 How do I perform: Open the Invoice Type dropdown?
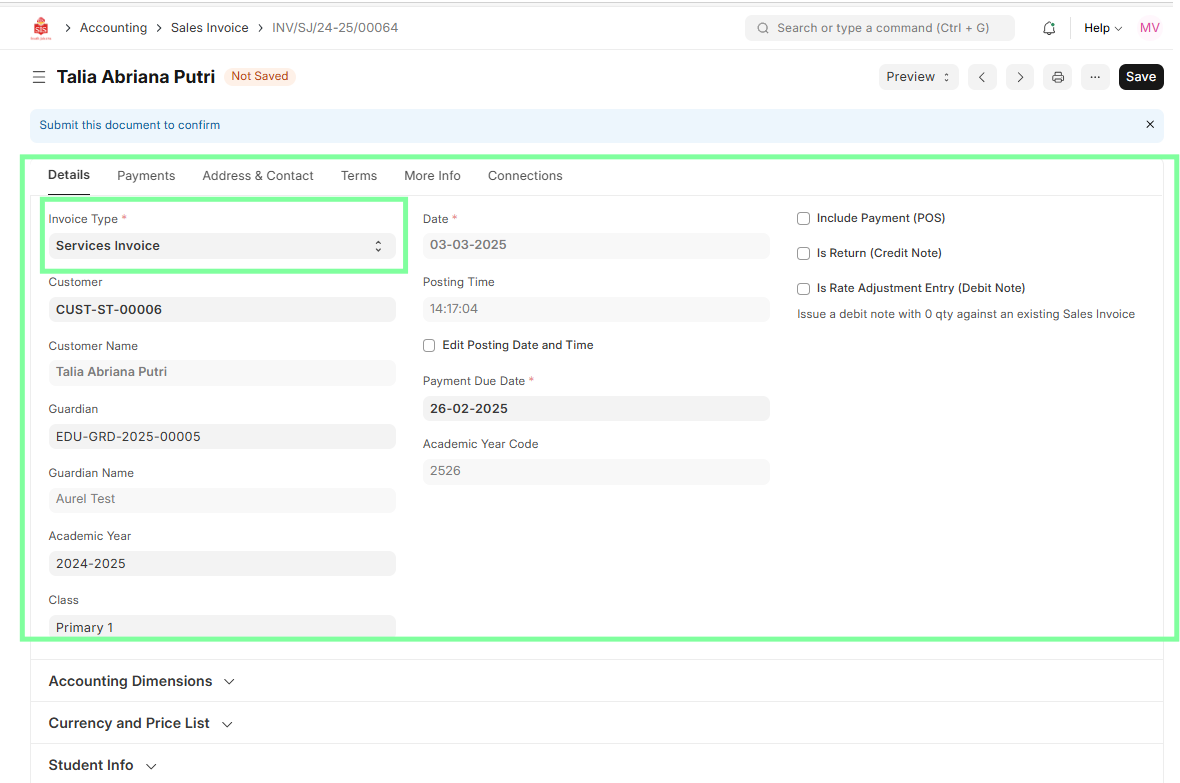click(222, 246)
